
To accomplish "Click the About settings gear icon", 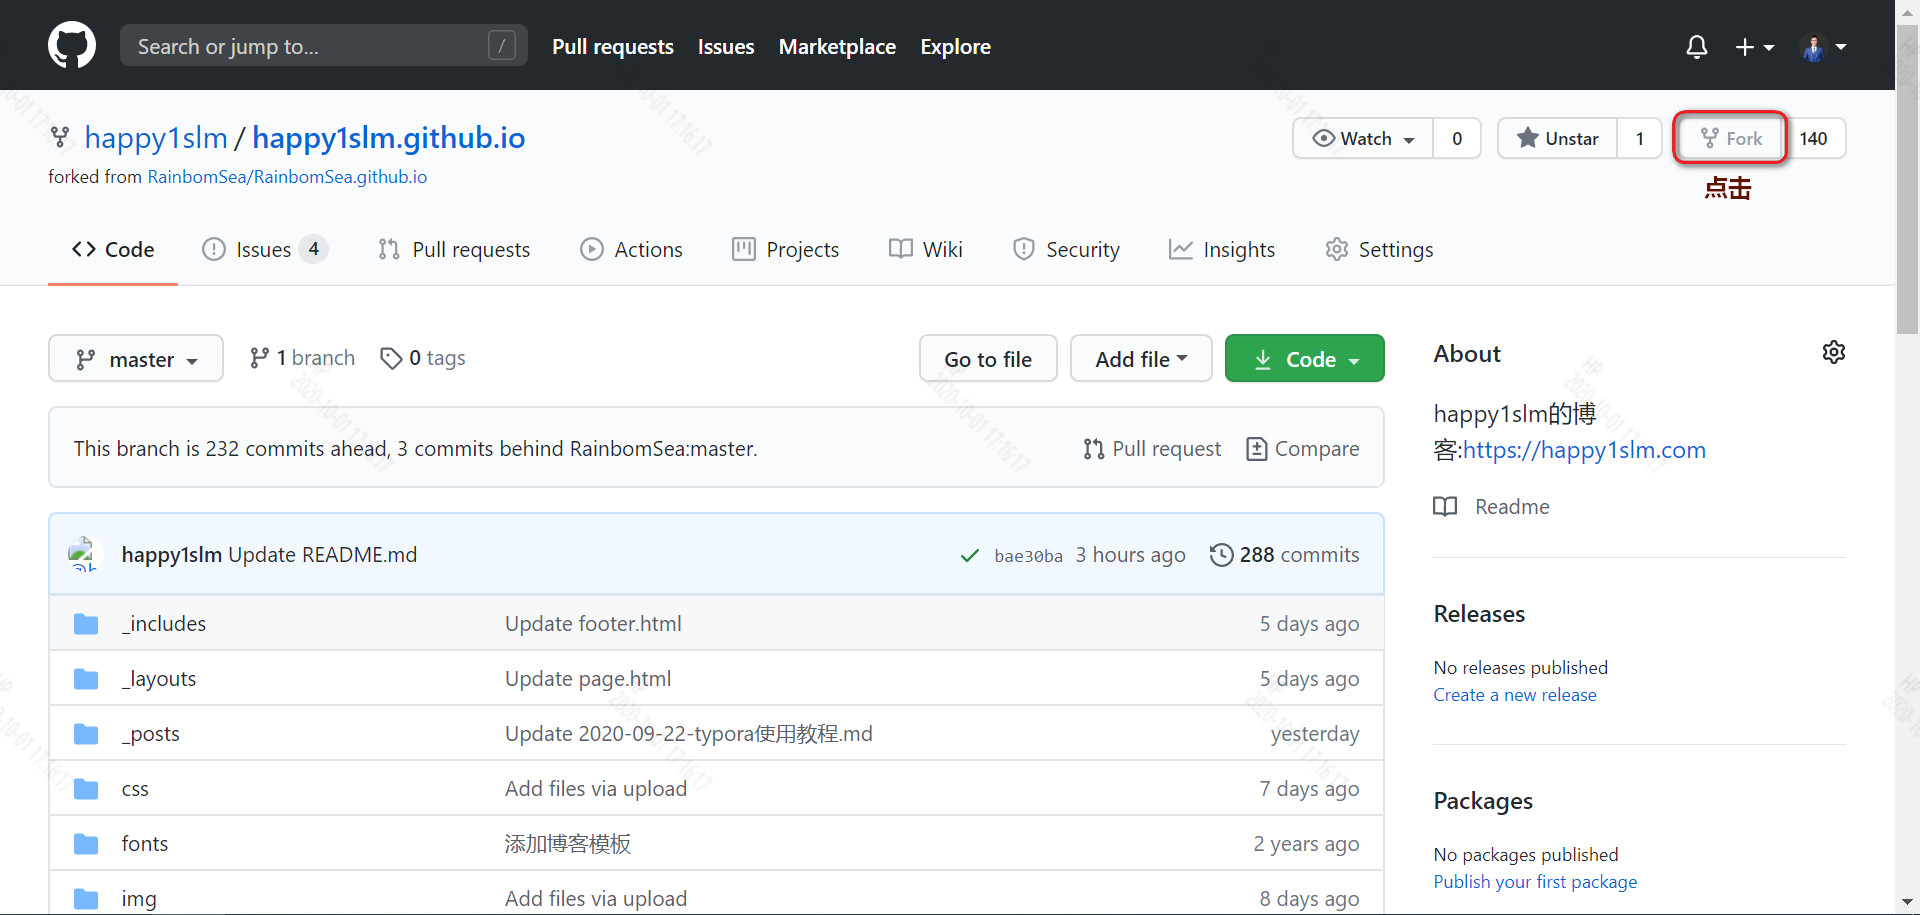I will [1834, 352].
